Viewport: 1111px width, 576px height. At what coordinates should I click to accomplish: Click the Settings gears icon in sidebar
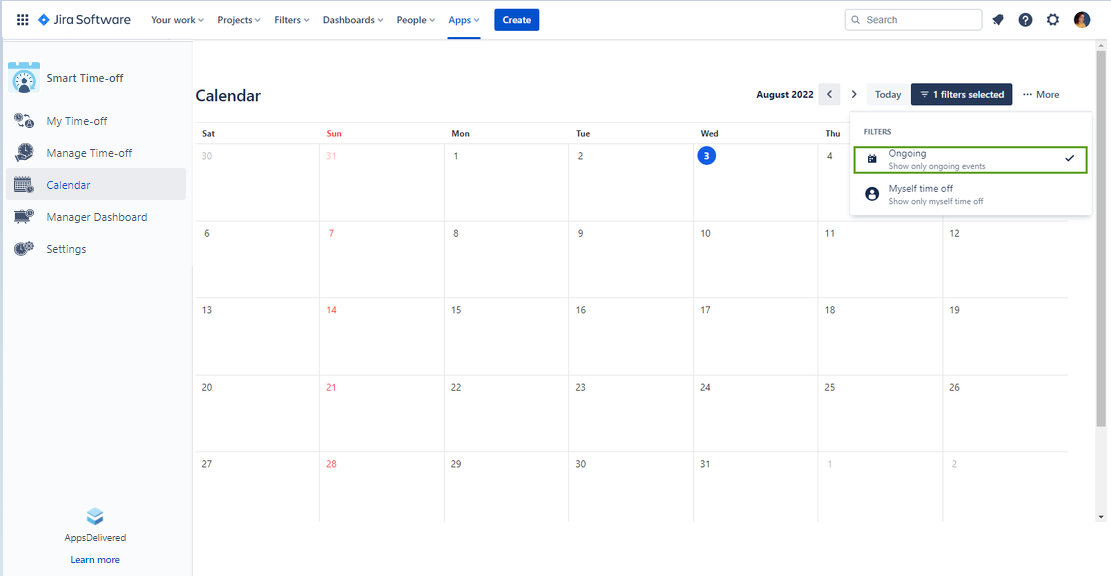pos(24,249)
